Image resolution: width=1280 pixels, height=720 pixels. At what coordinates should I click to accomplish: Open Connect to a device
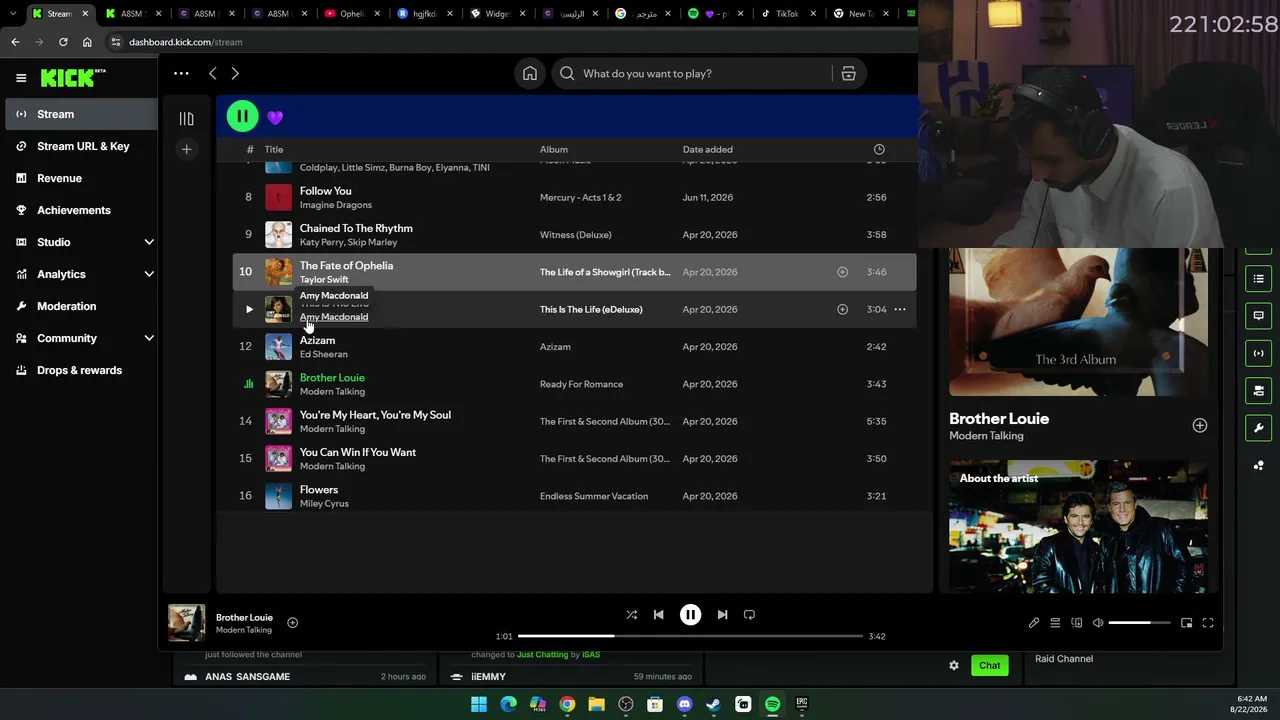click(1076, 623)
